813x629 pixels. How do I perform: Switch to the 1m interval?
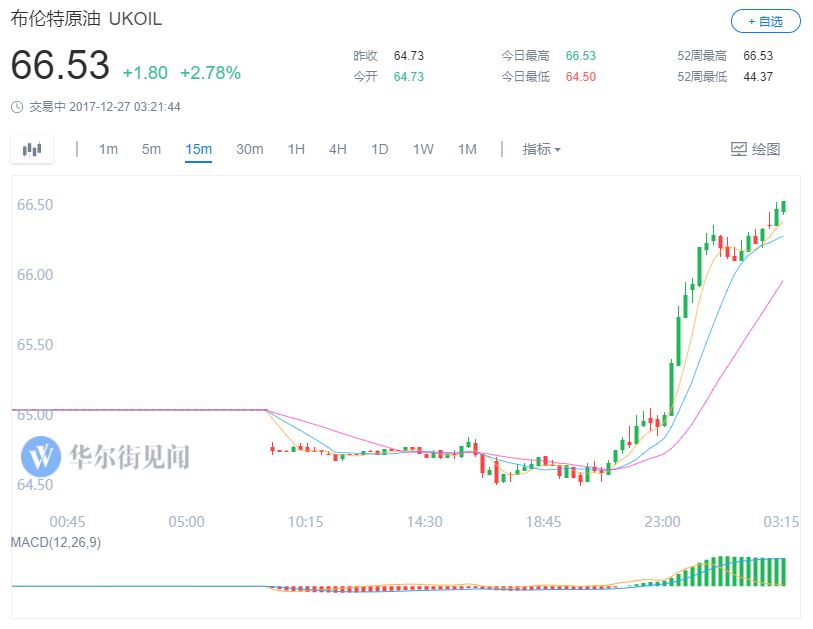coord(108,149)
